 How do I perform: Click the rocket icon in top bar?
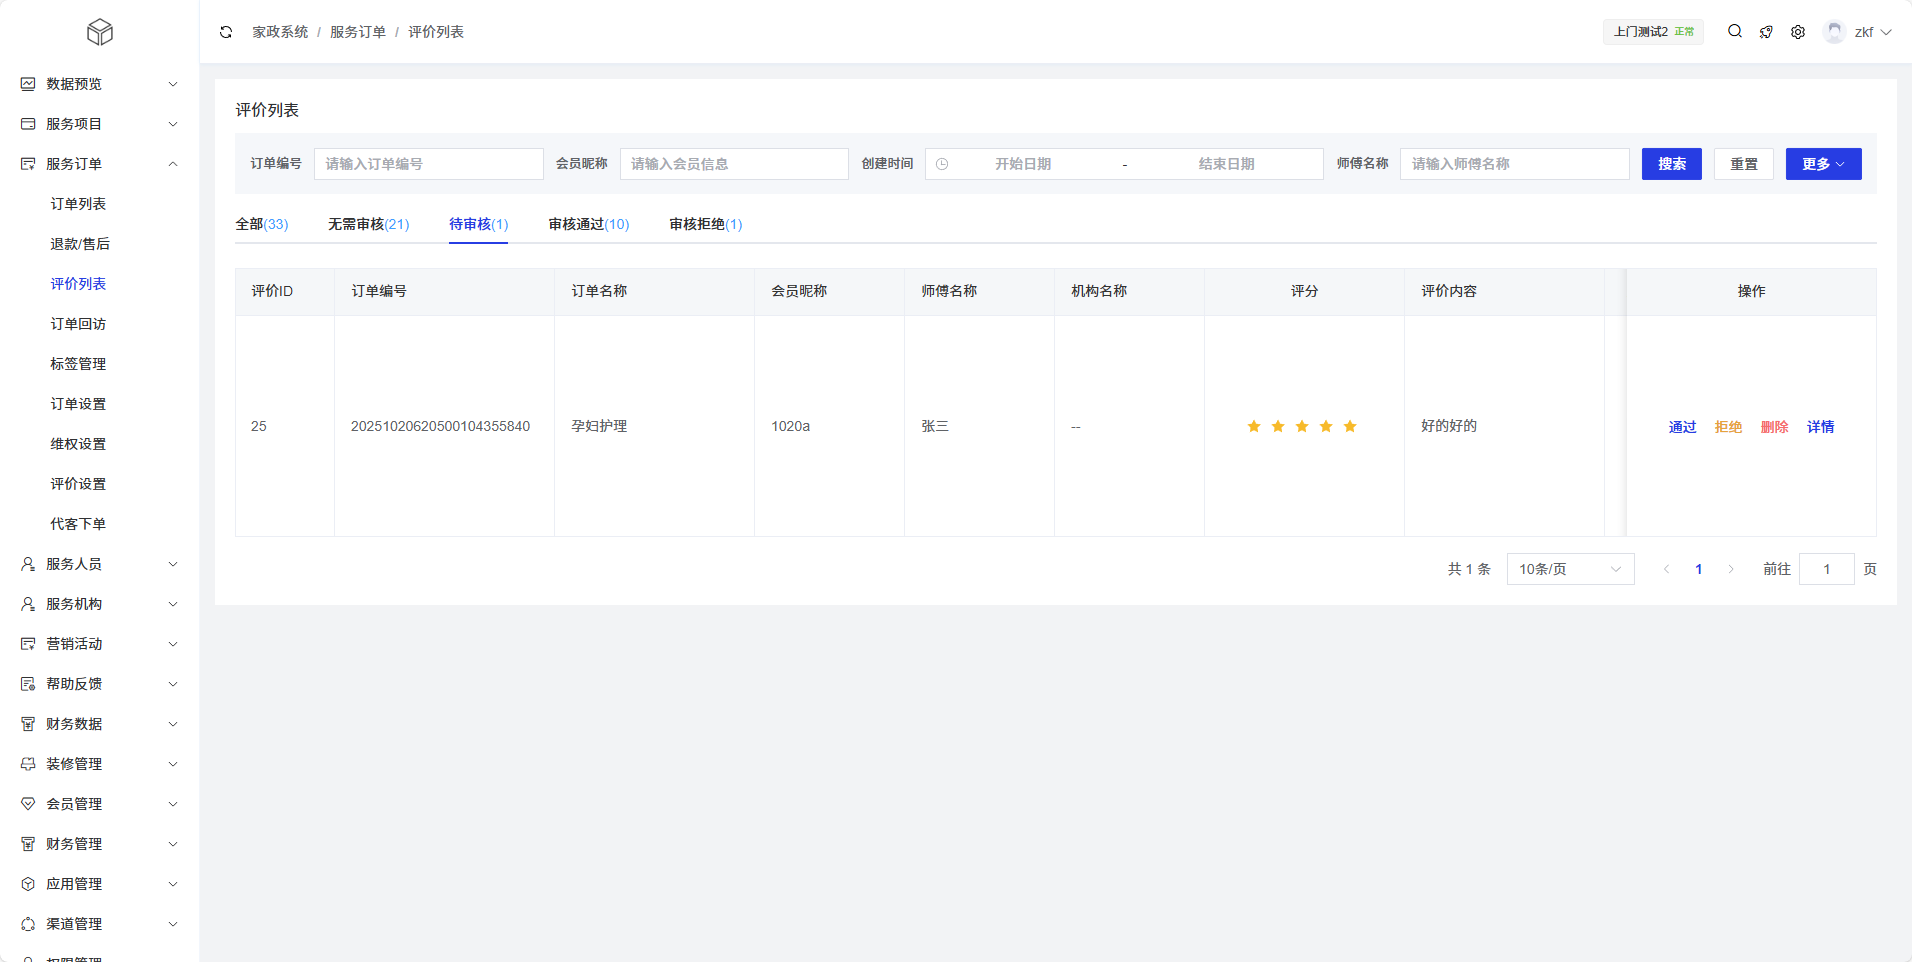click(1766, 32)
